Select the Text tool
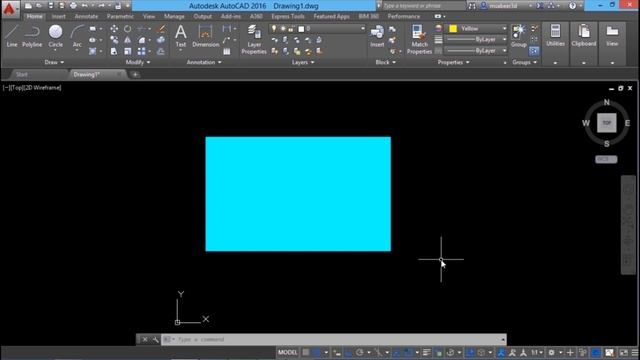Screen dimensions: 640x360 tap(180, 36)
